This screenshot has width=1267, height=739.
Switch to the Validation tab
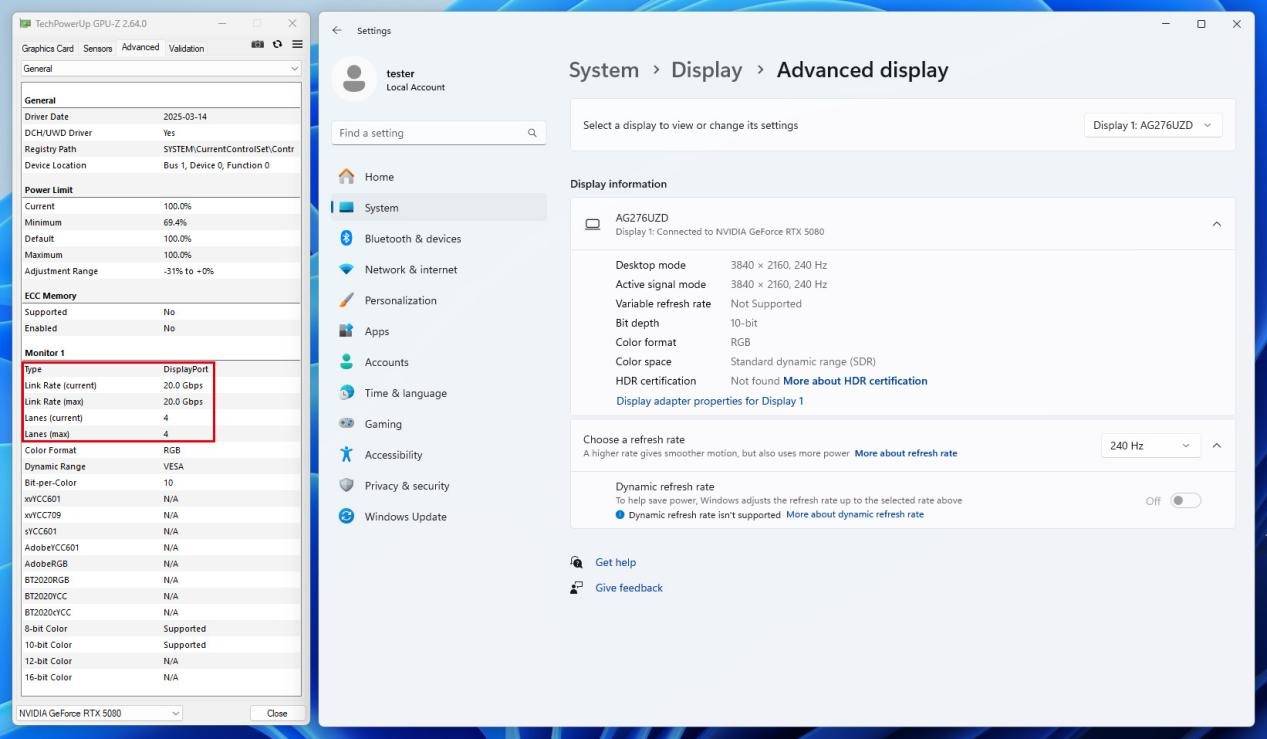click(186, 48)
